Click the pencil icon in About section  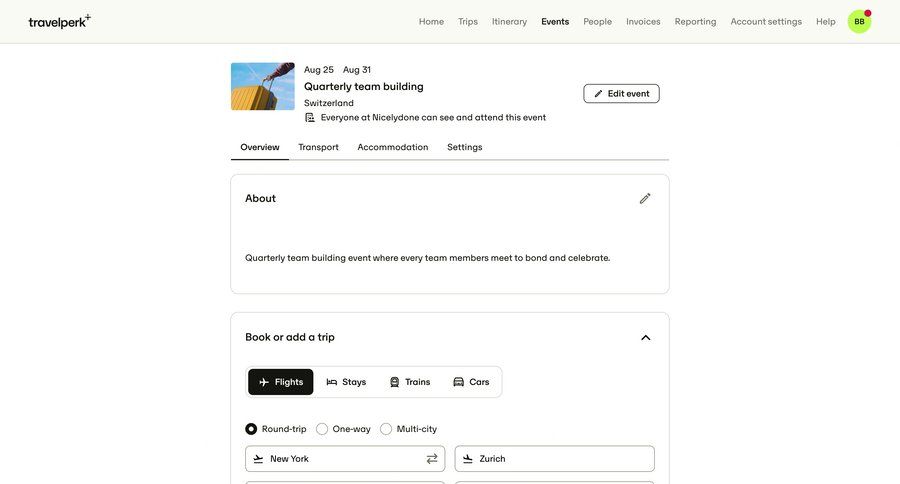click(645, 198)
